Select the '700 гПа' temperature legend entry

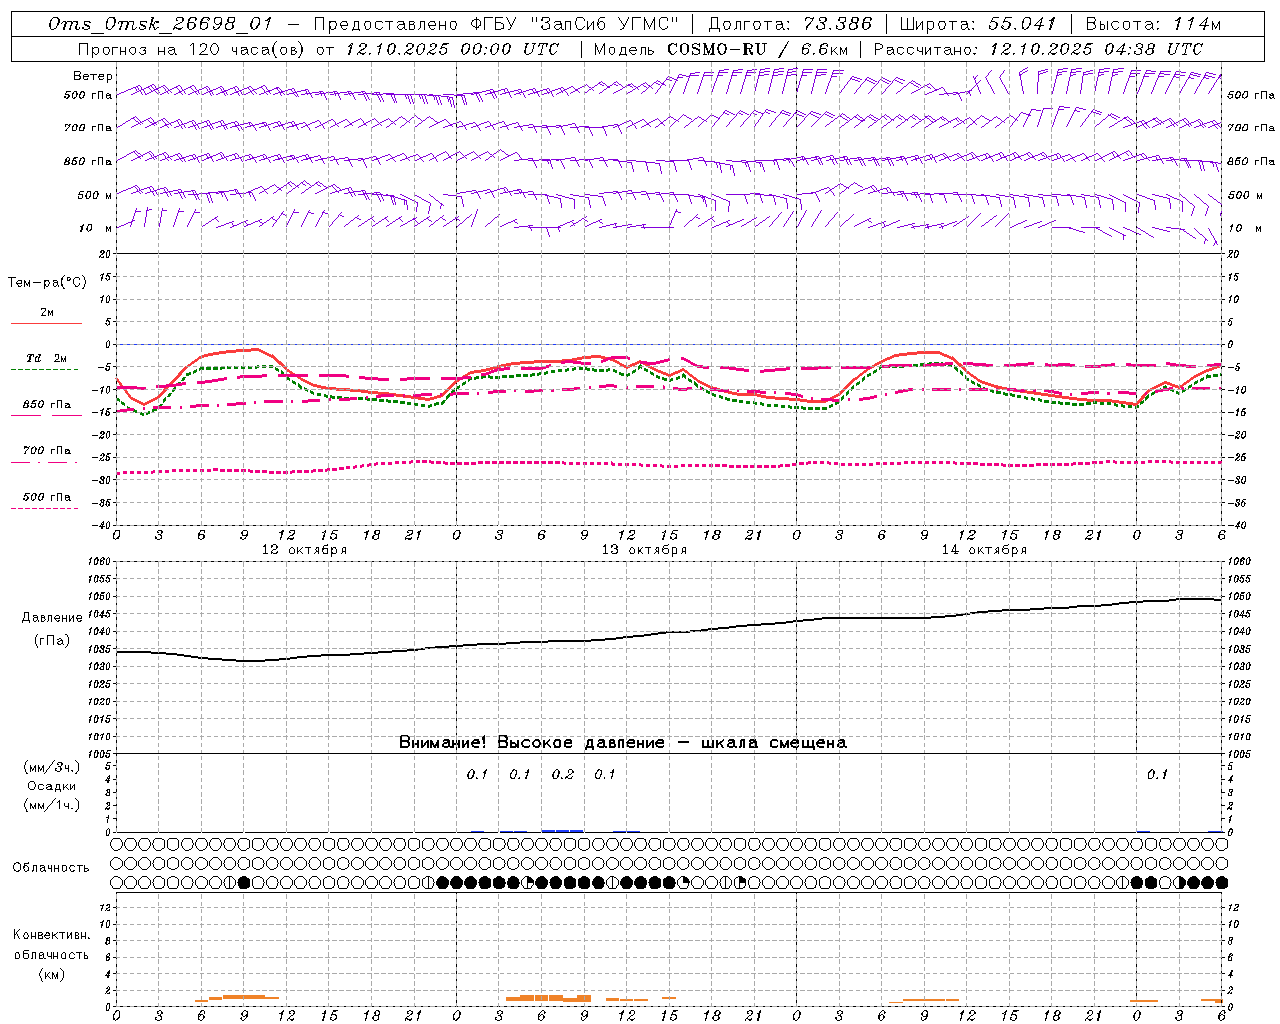(x=47, y=451)
